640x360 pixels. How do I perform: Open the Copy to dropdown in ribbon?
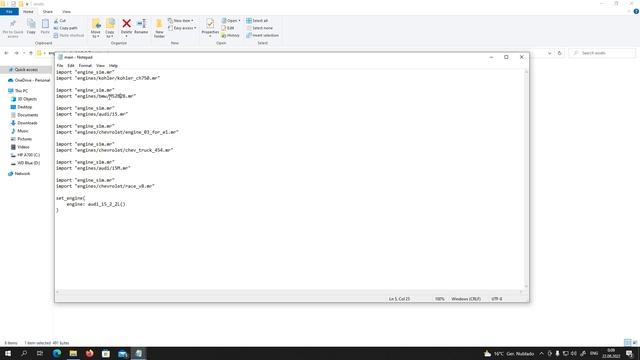tap(110, 28)
